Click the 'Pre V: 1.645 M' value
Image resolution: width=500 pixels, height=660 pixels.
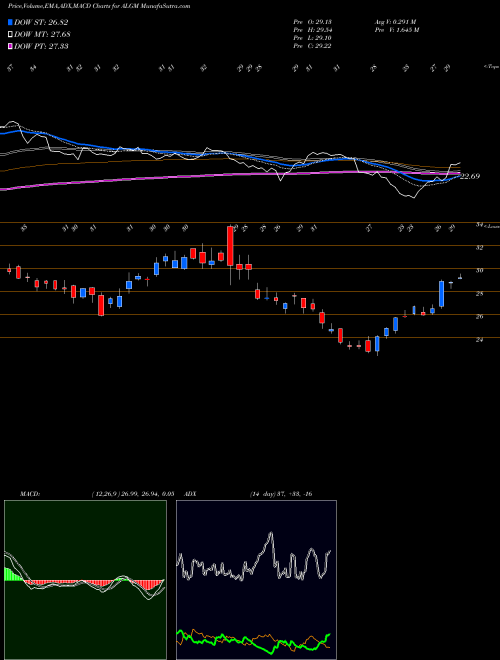[x=396, y=30]
